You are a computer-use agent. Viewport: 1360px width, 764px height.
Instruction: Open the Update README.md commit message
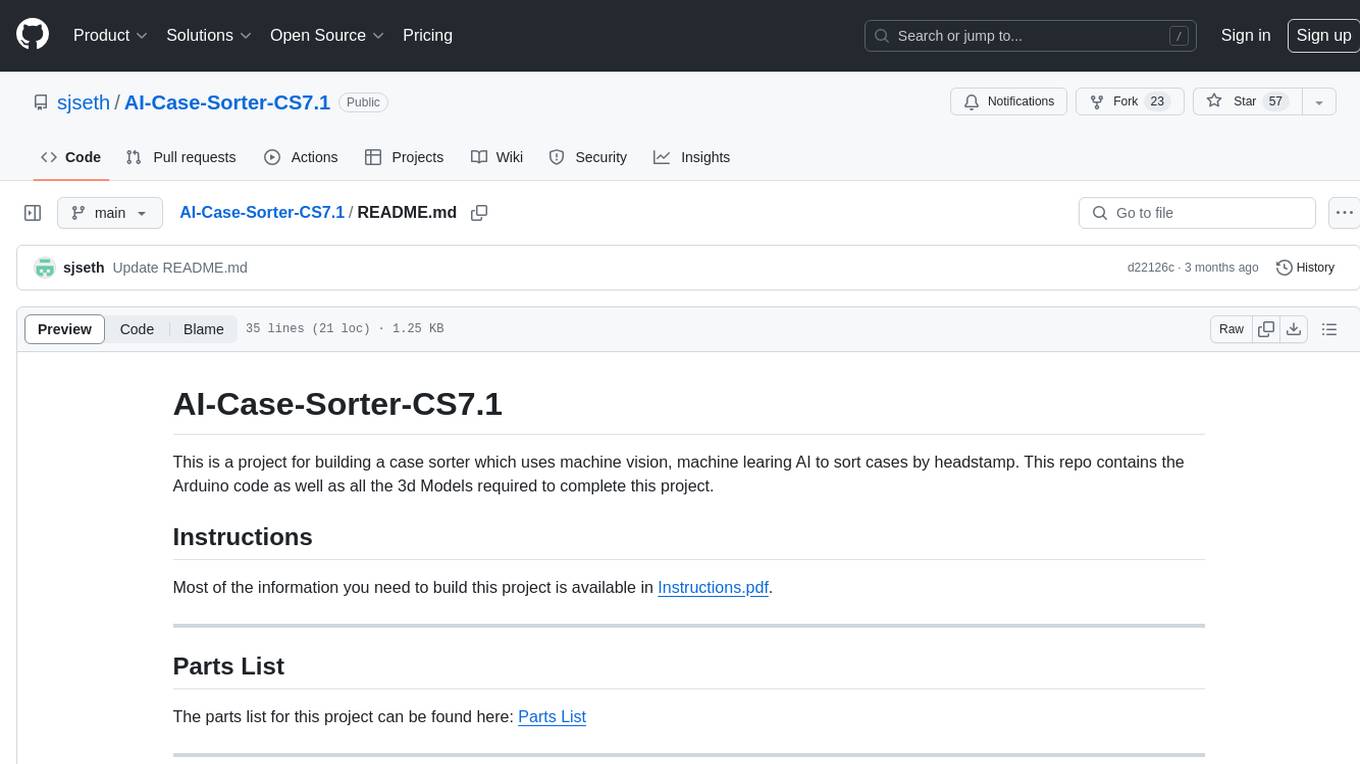[180, 268]
